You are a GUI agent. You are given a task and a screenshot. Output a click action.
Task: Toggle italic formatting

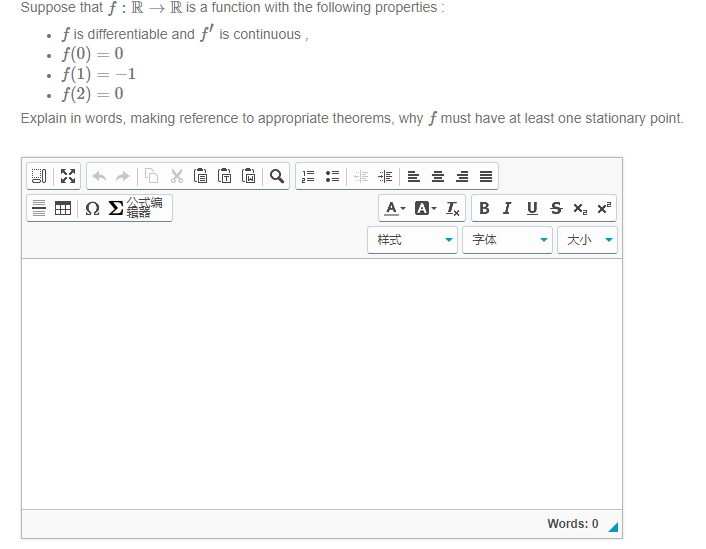point(507,208)
